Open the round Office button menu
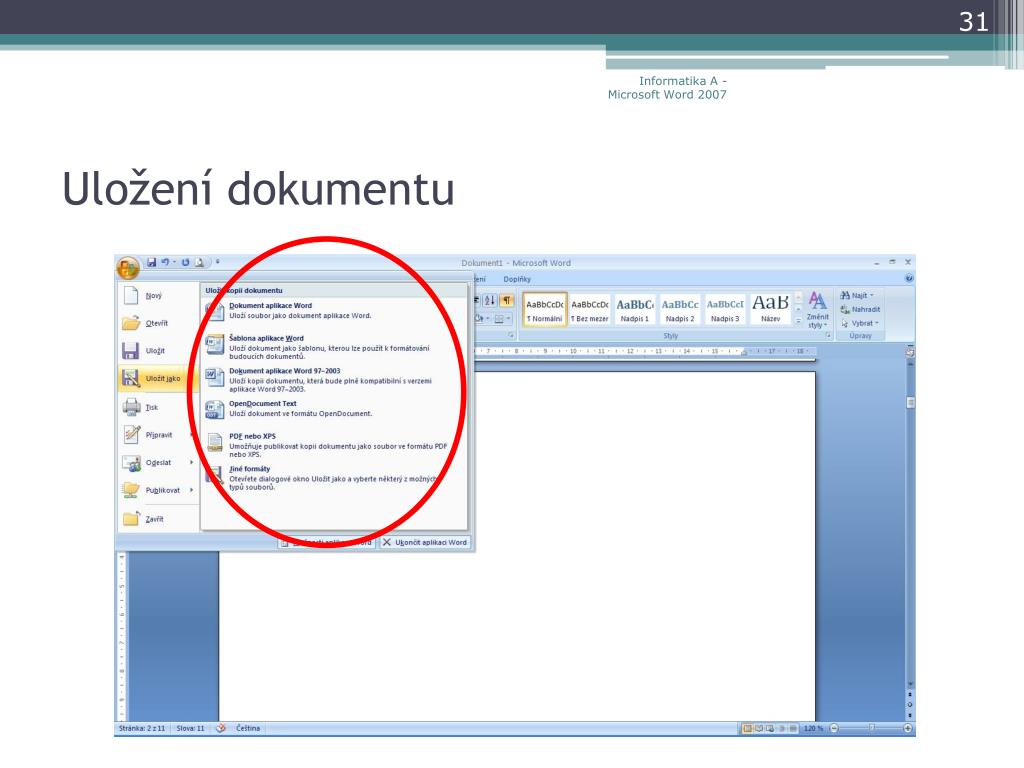 pos(127,267)
